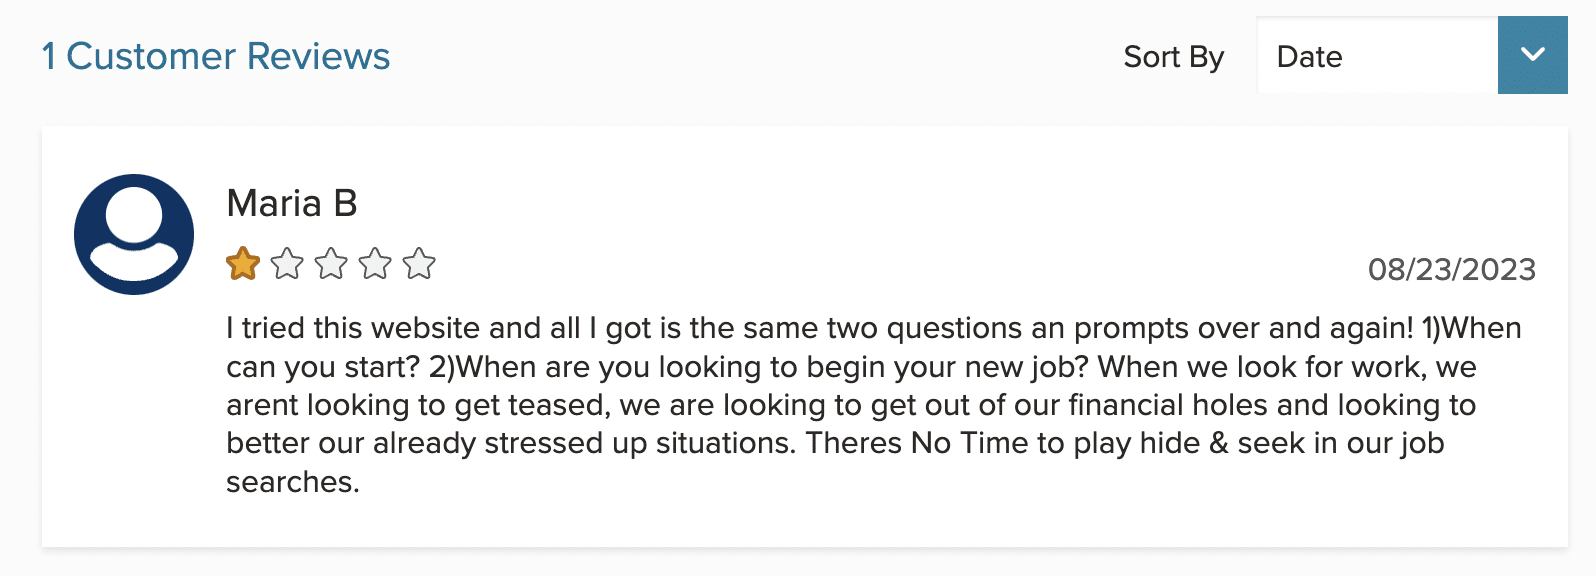Click the reviewer name Maria B
Image resolution: width=1596 pixels, height=576 pixels.
[292, 203]
